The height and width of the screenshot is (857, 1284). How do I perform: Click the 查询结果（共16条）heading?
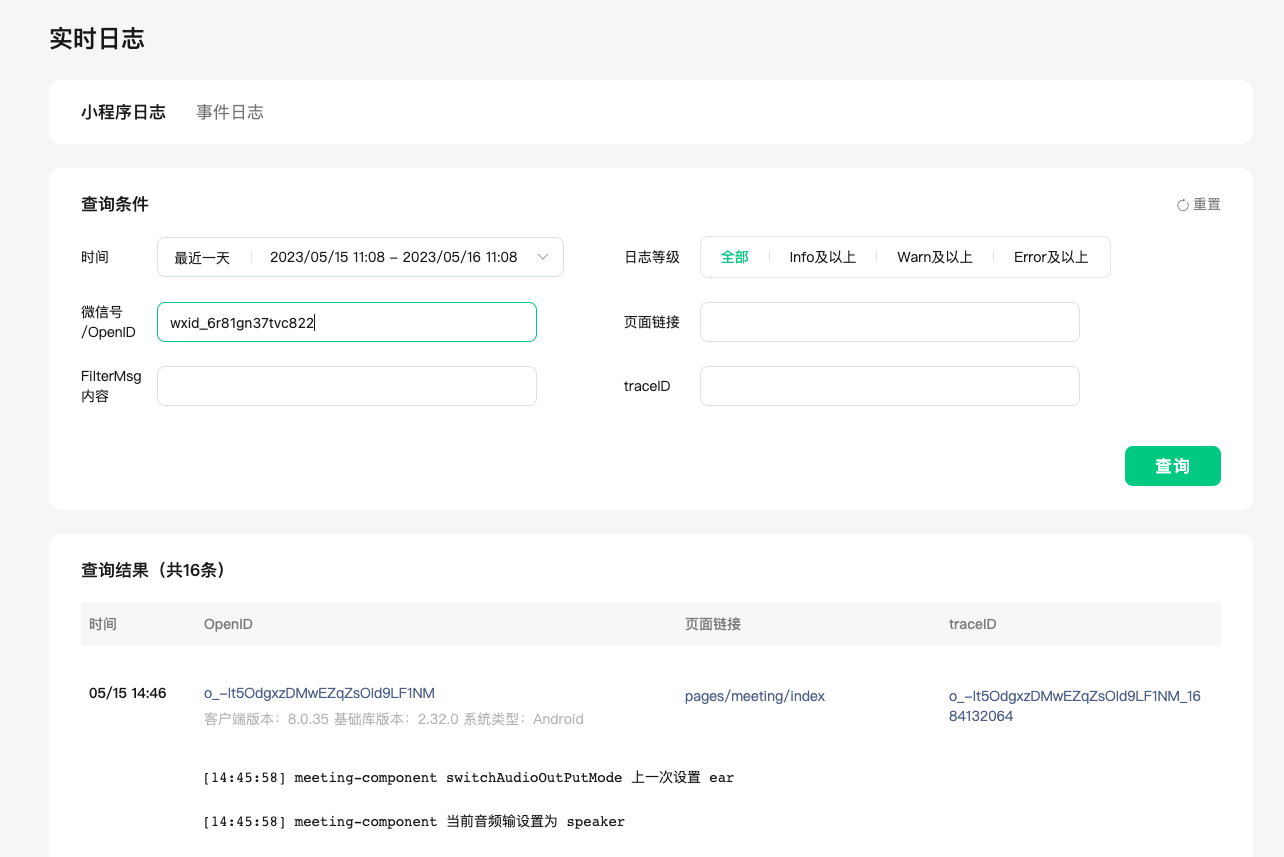pos(155,570)
